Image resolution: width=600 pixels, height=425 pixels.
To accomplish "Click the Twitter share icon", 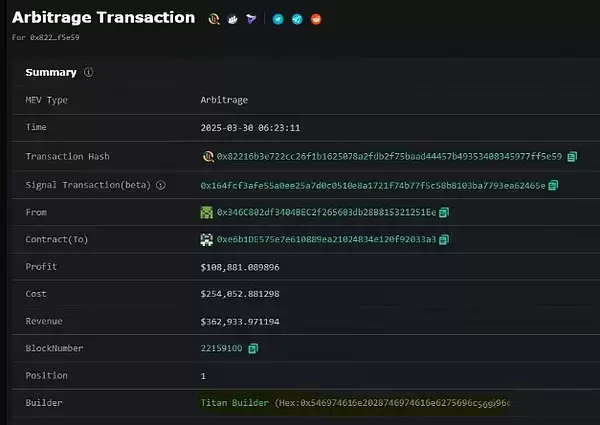I will [279, 19].
